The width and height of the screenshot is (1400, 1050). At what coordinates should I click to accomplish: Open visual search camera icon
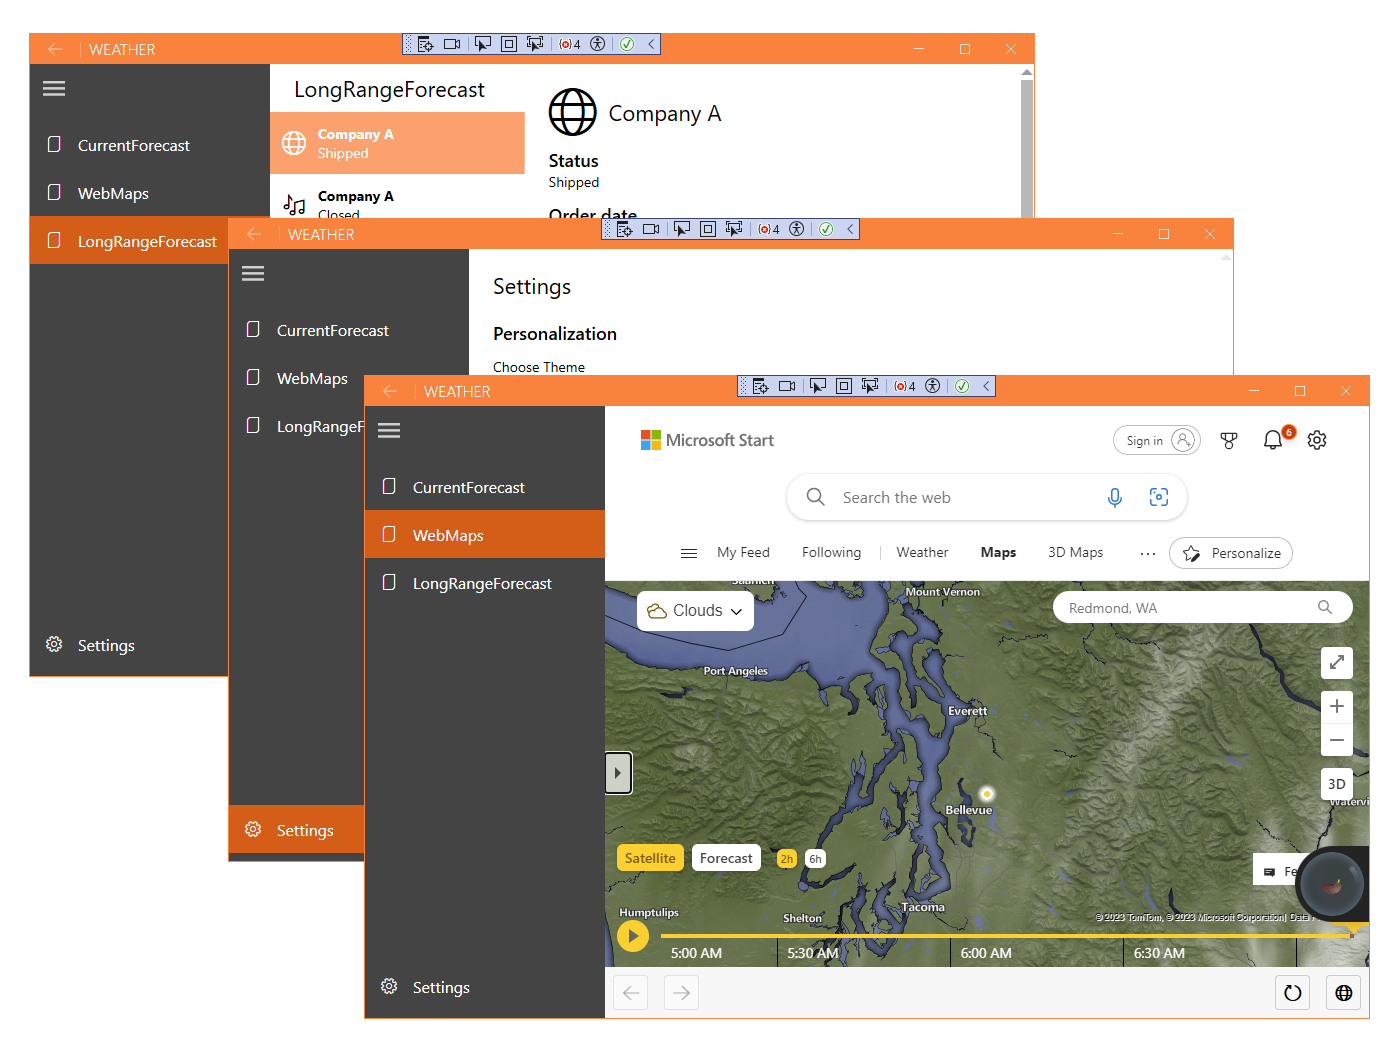tap(1159, 497)
